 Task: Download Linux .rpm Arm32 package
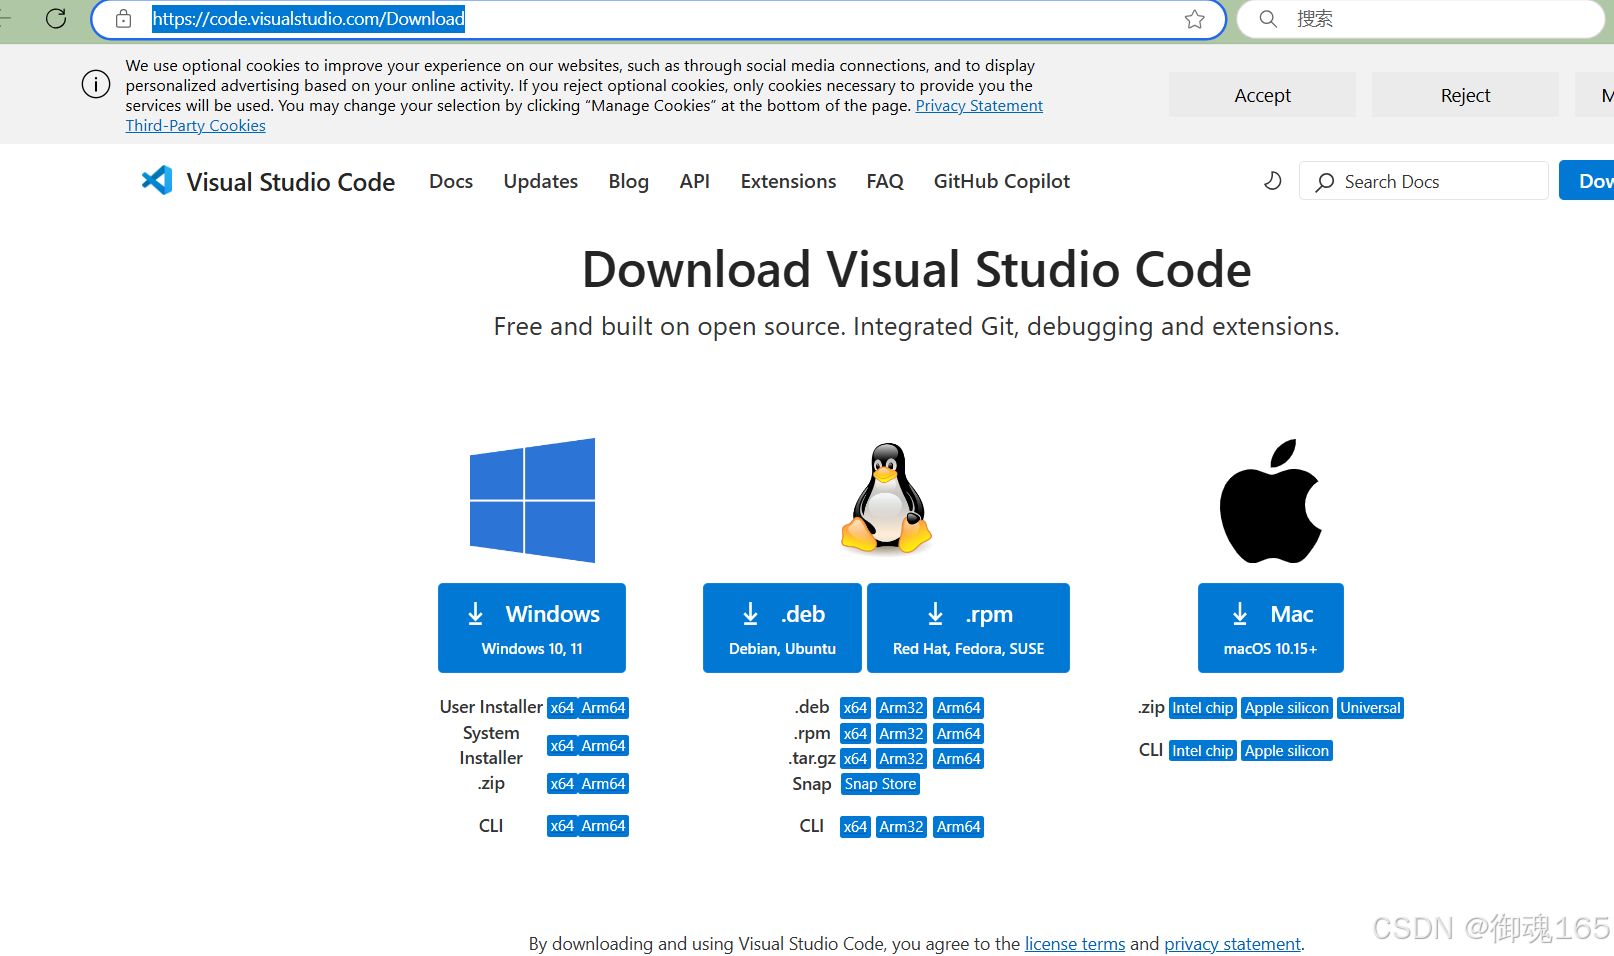pyautogui.click(x=901, y=734)
